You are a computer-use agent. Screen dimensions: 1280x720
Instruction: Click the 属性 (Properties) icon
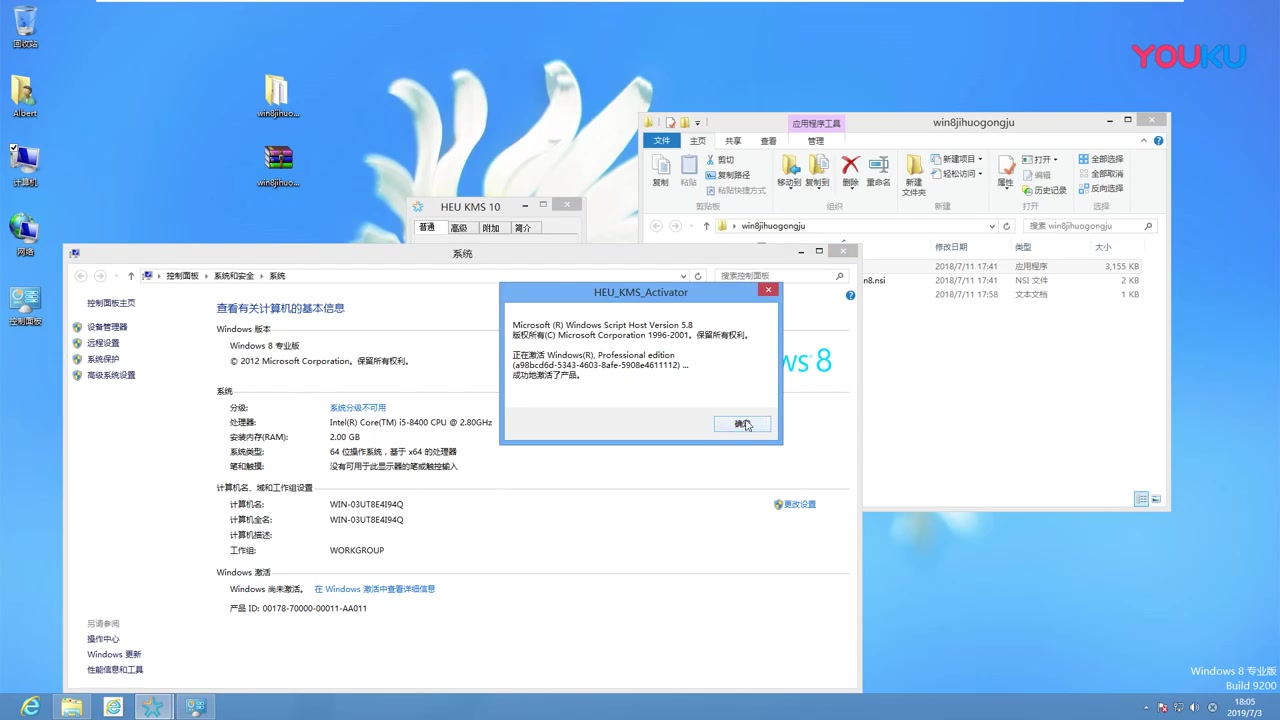(x=1005, y=171)
